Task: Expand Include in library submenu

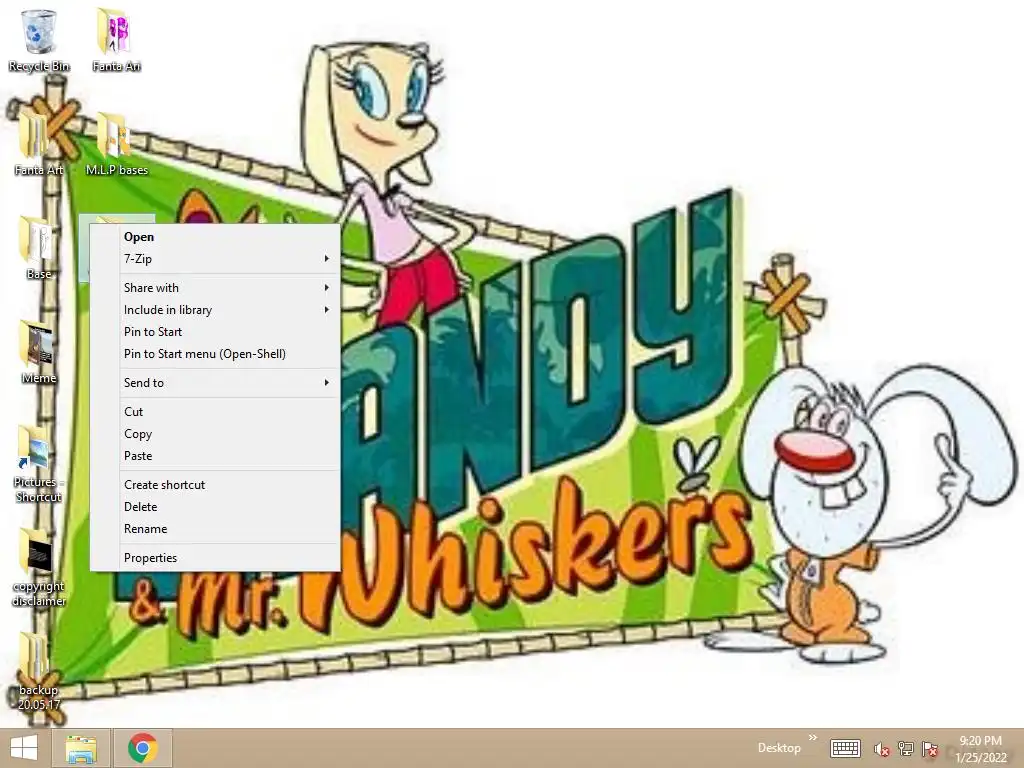Action: click(215, 310)
